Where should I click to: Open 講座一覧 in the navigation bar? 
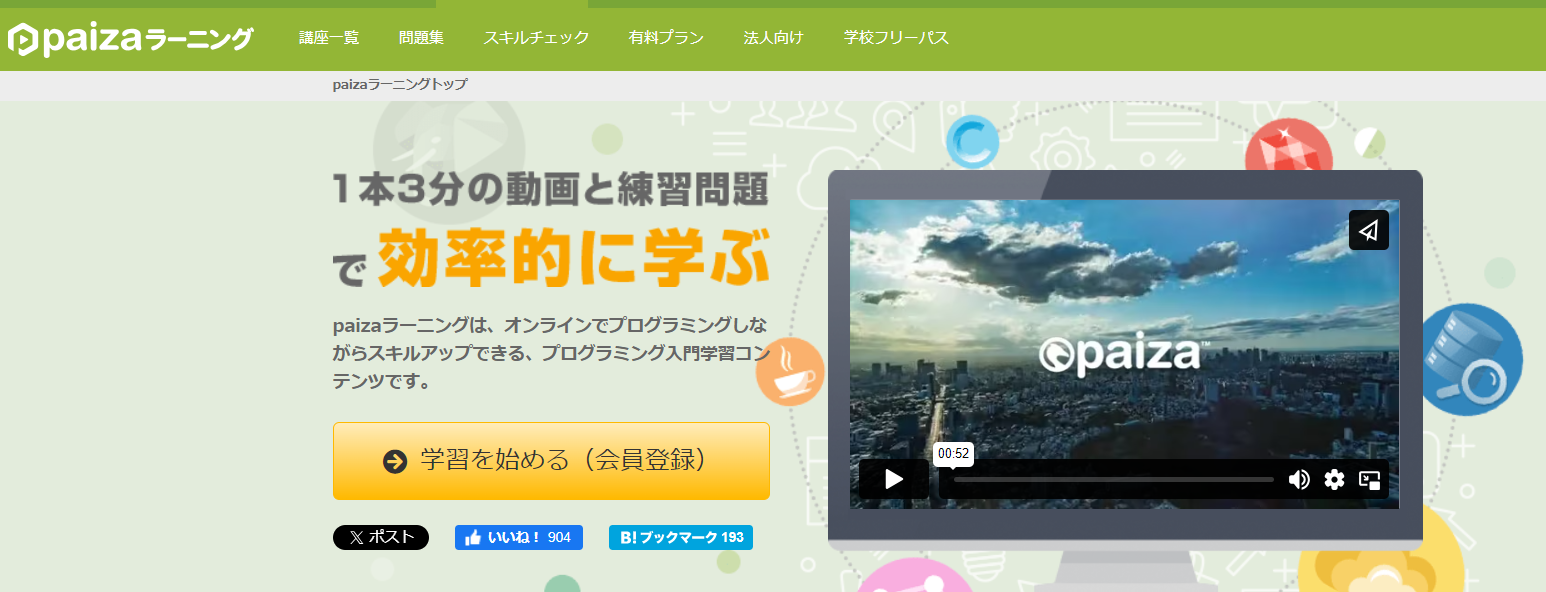pyautogui.click(x=329, y=38)
